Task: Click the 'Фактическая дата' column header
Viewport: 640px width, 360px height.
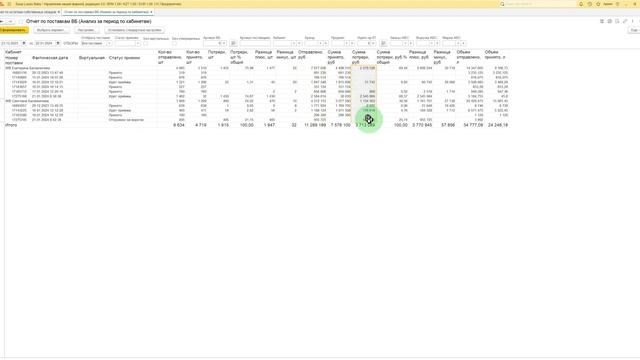Action: pos(50,58)
